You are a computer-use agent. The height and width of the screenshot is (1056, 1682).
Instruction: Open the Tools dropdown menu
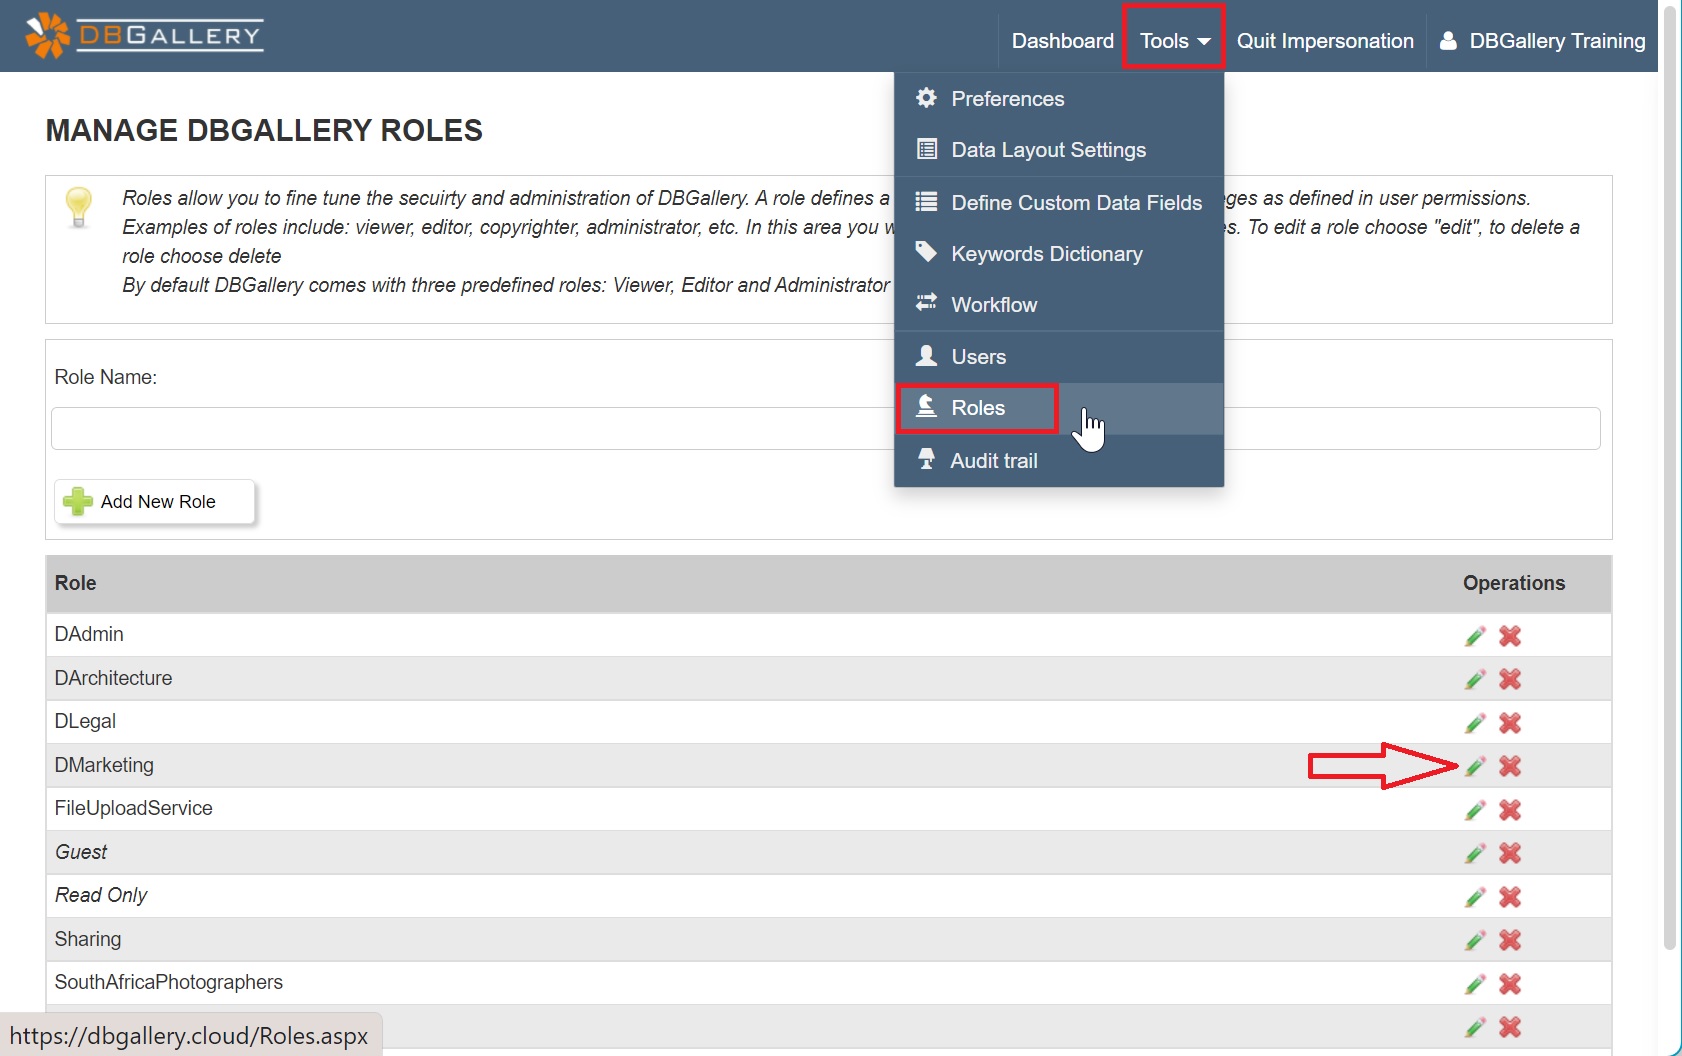click(x=1174, y=41)
